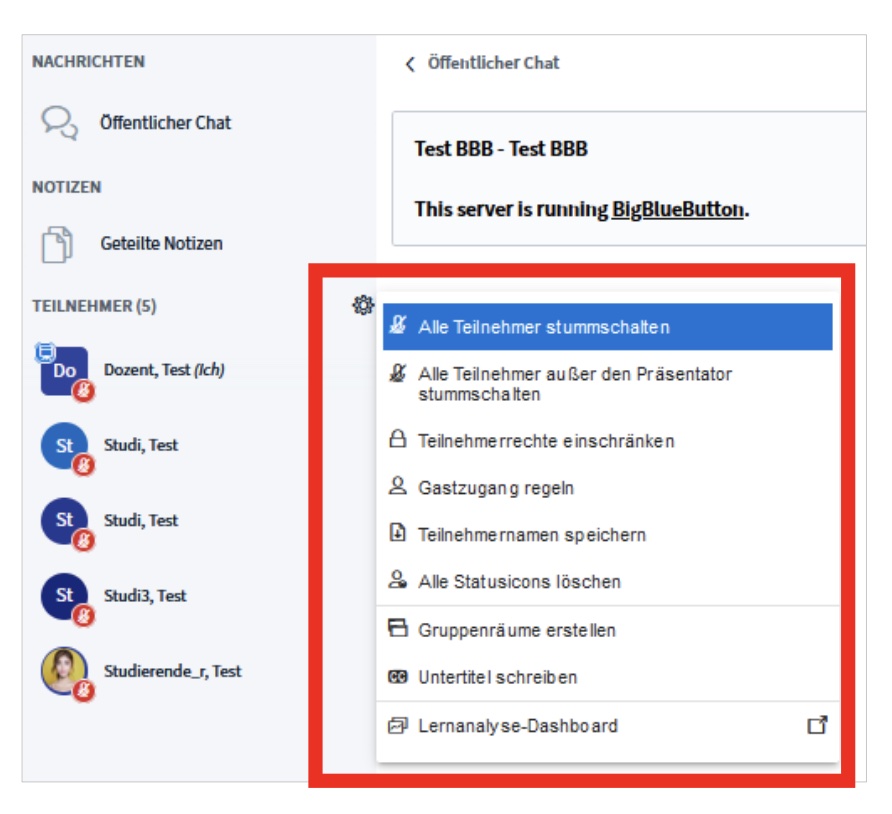Image resolution: width=892 pixels, height=814 pixels.
Task: Click the external link icon beside Lernanalyse-Dashboard
Action: [817, 726]
